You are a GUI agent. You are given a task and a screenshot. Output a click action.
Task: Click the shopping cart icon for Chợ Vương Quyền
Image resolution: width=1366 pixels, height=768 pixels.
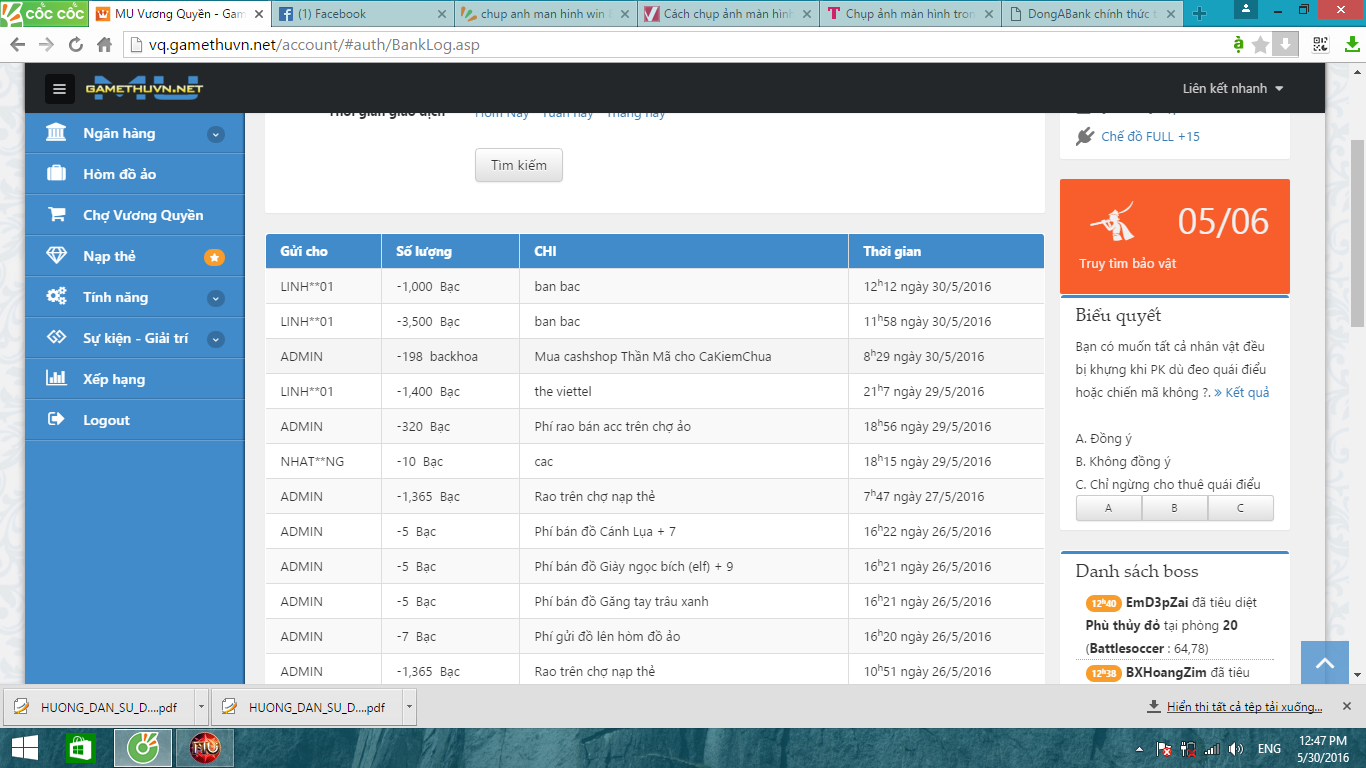57,215
